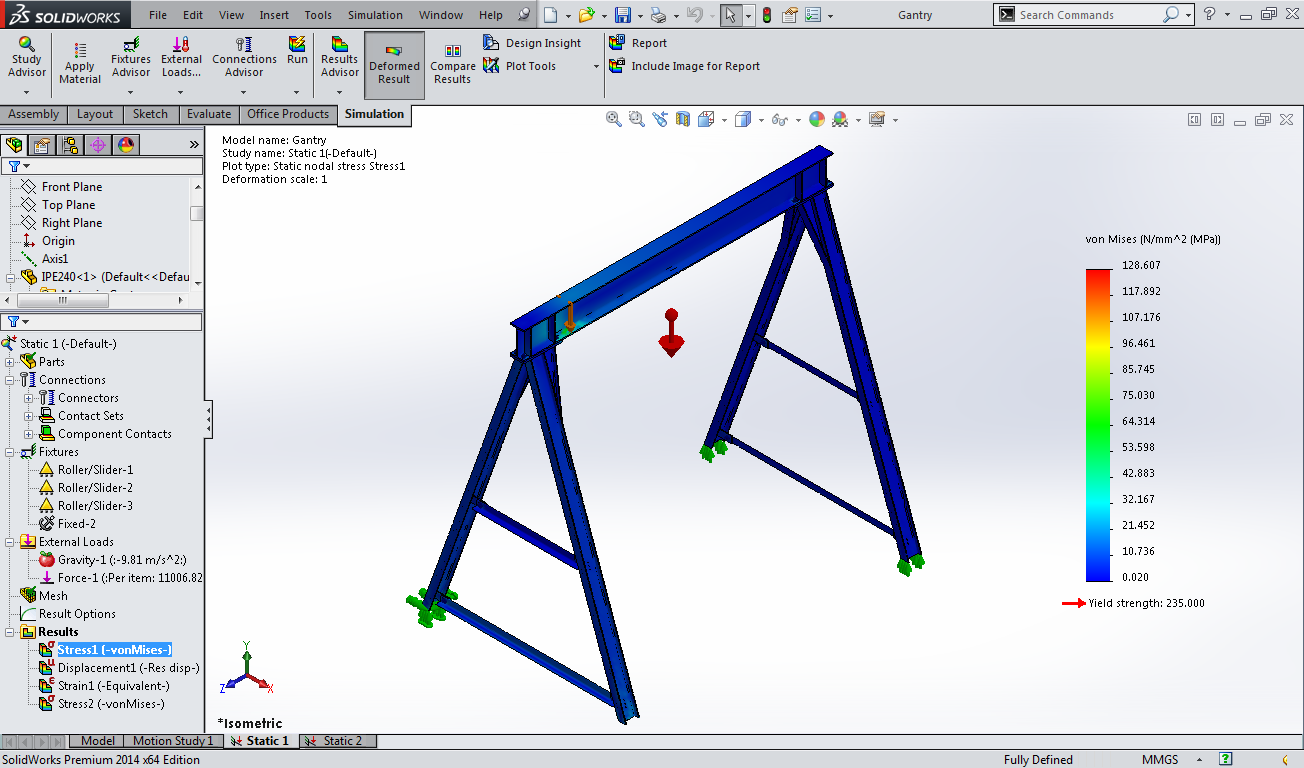Collapse the Results folder
This screenshot has width=1304, height=768.
[10, 632]
